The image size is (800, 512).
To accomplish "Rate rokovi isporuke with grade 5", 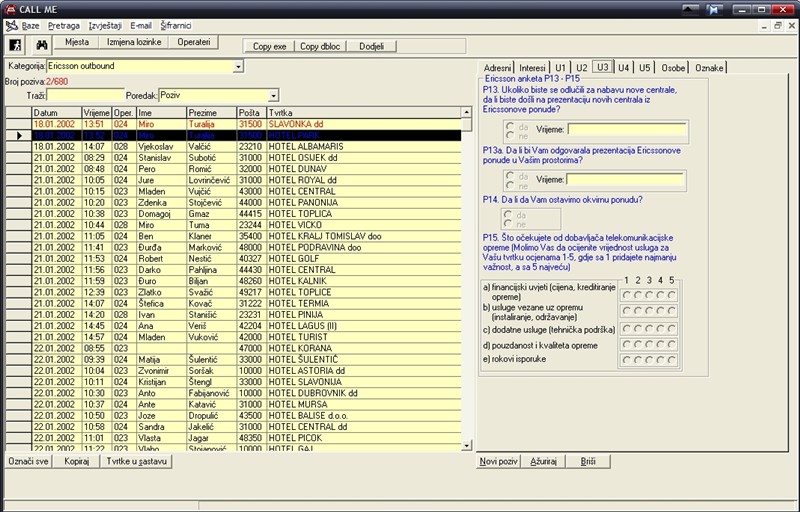I will pyautogui.click(x=671, y=360).
